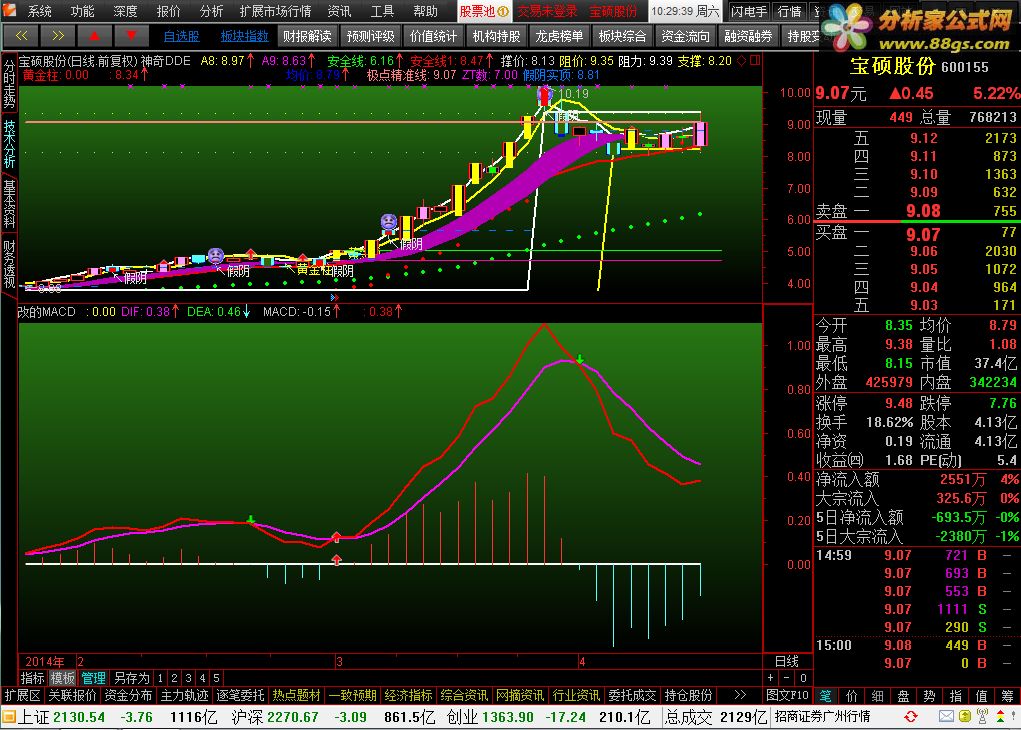Image resolution: width=1021 pixels, height=730 pixels.
Task: Click the orange icon beside 上证 in status bar
Action: (x=8, y=718)
